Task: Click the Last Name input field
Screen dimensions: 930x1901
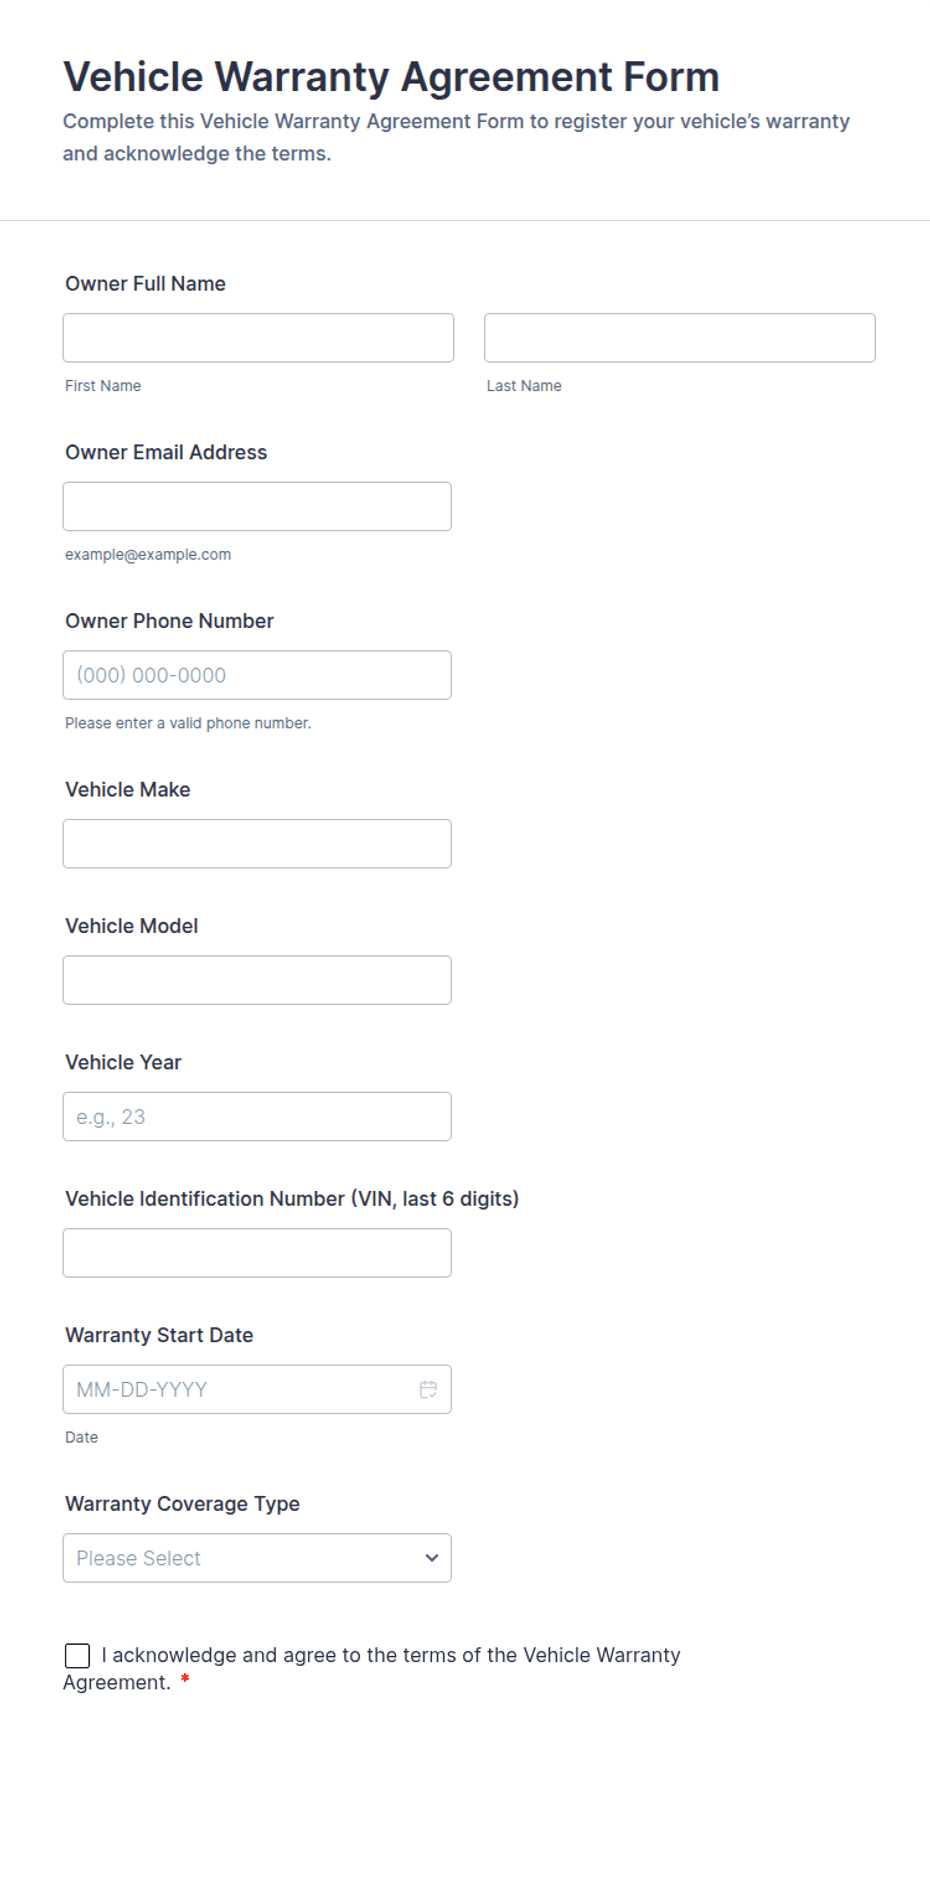Action: (x=680, y=338)
